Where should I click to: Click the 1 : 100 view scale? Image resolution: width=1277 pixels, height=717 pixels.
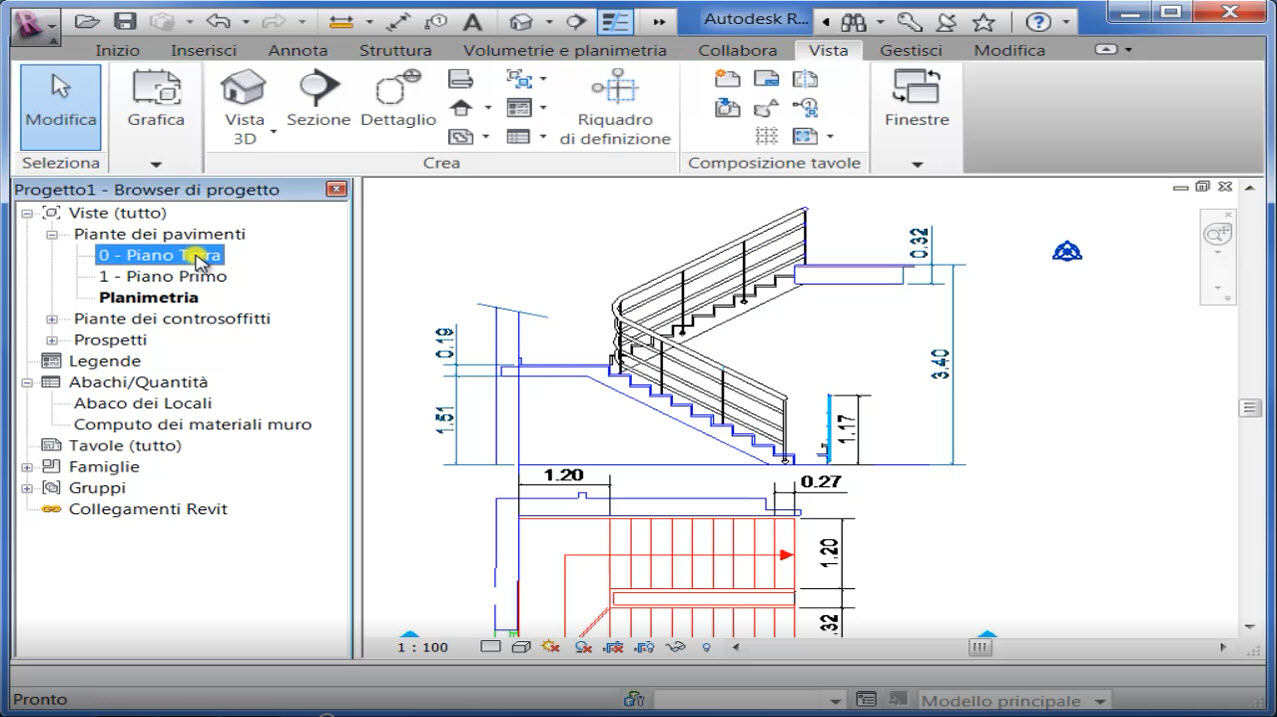tap(423, 647)
